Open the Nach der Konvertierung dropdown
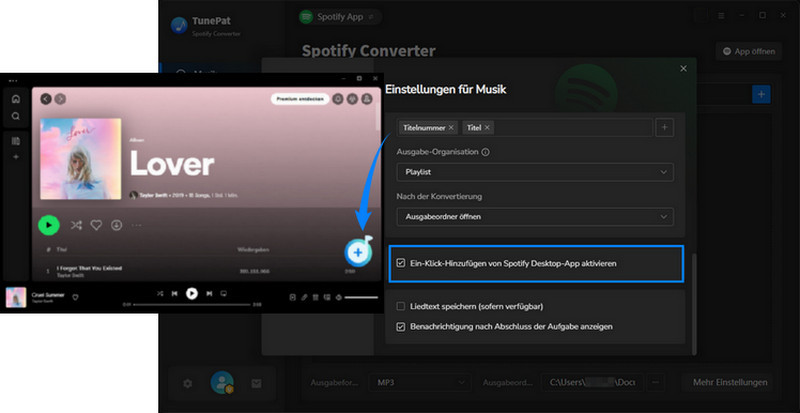This screenshot has height=413, width=800. click(x=535, y=216)
